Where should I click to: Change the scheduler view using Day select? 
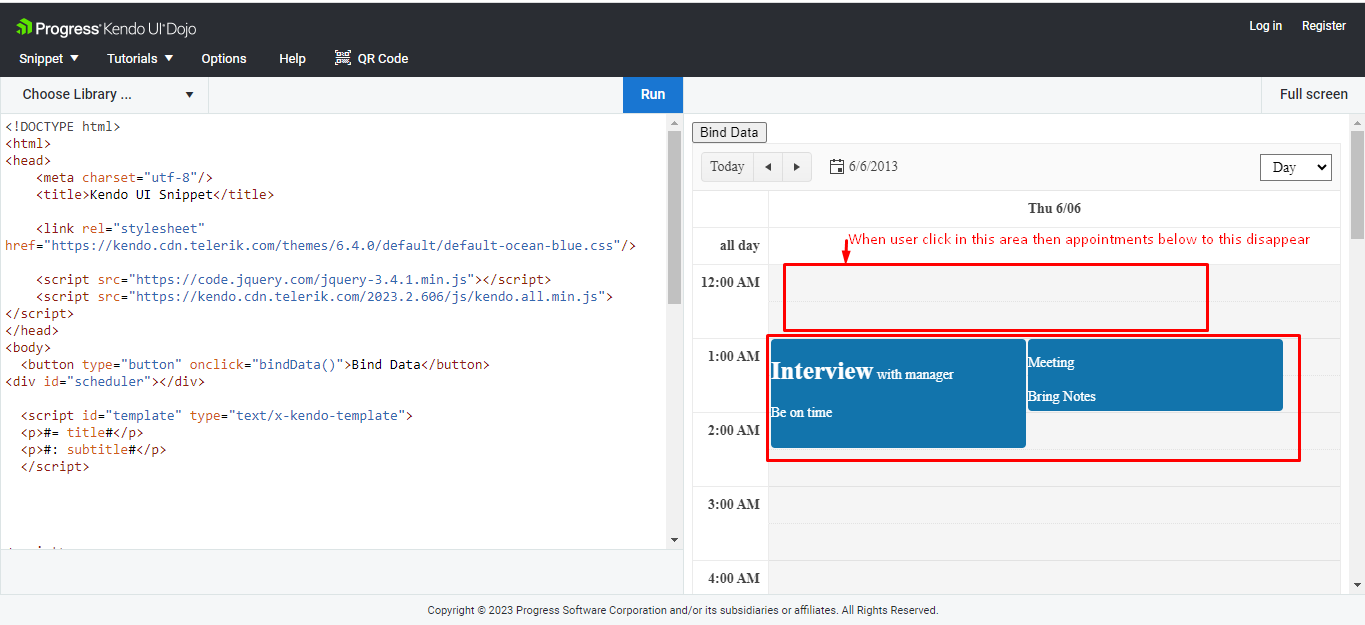tap(1295, 167)
